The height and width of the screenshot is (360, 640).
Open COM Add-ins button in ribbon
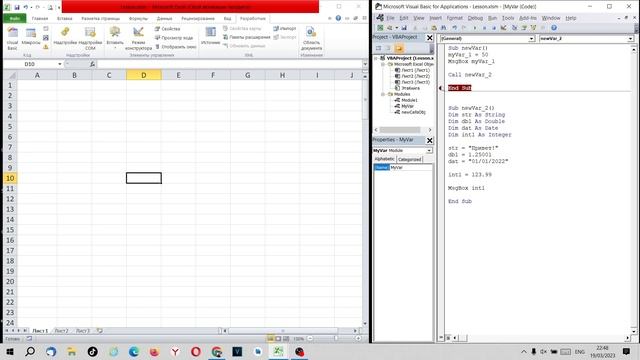tap(90, 39)
